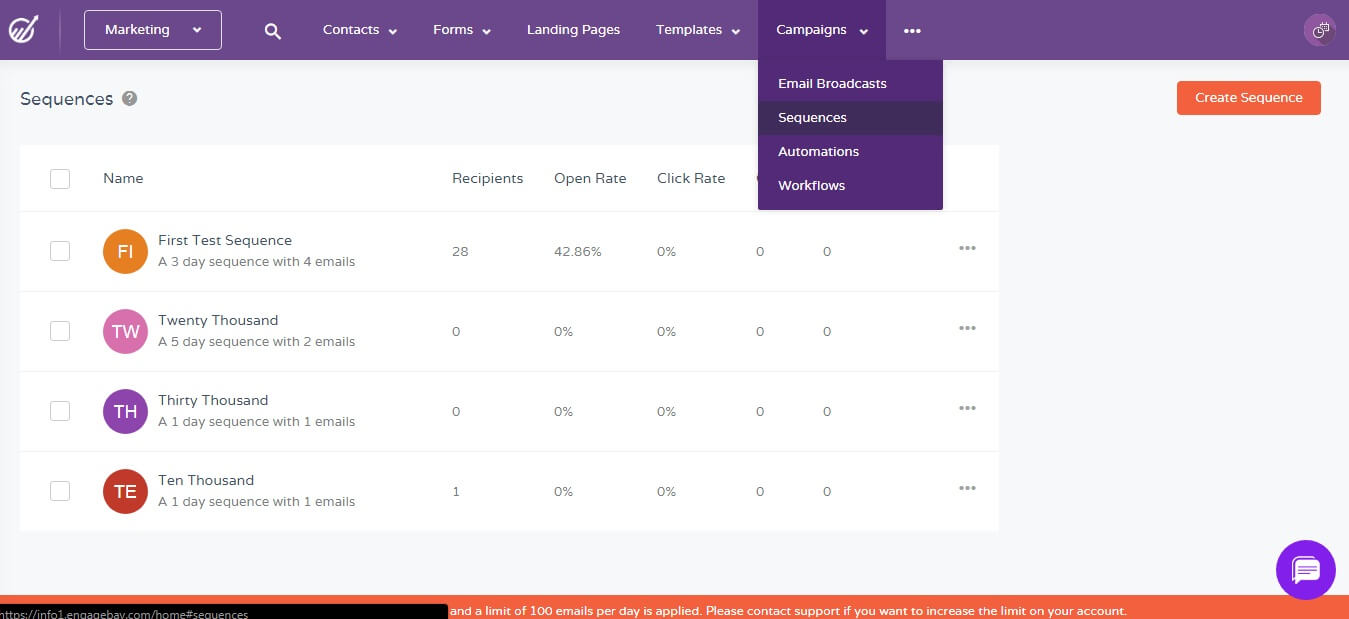Open more options for First Test Sequence
1349x619 pixels.
coord(967,249)
